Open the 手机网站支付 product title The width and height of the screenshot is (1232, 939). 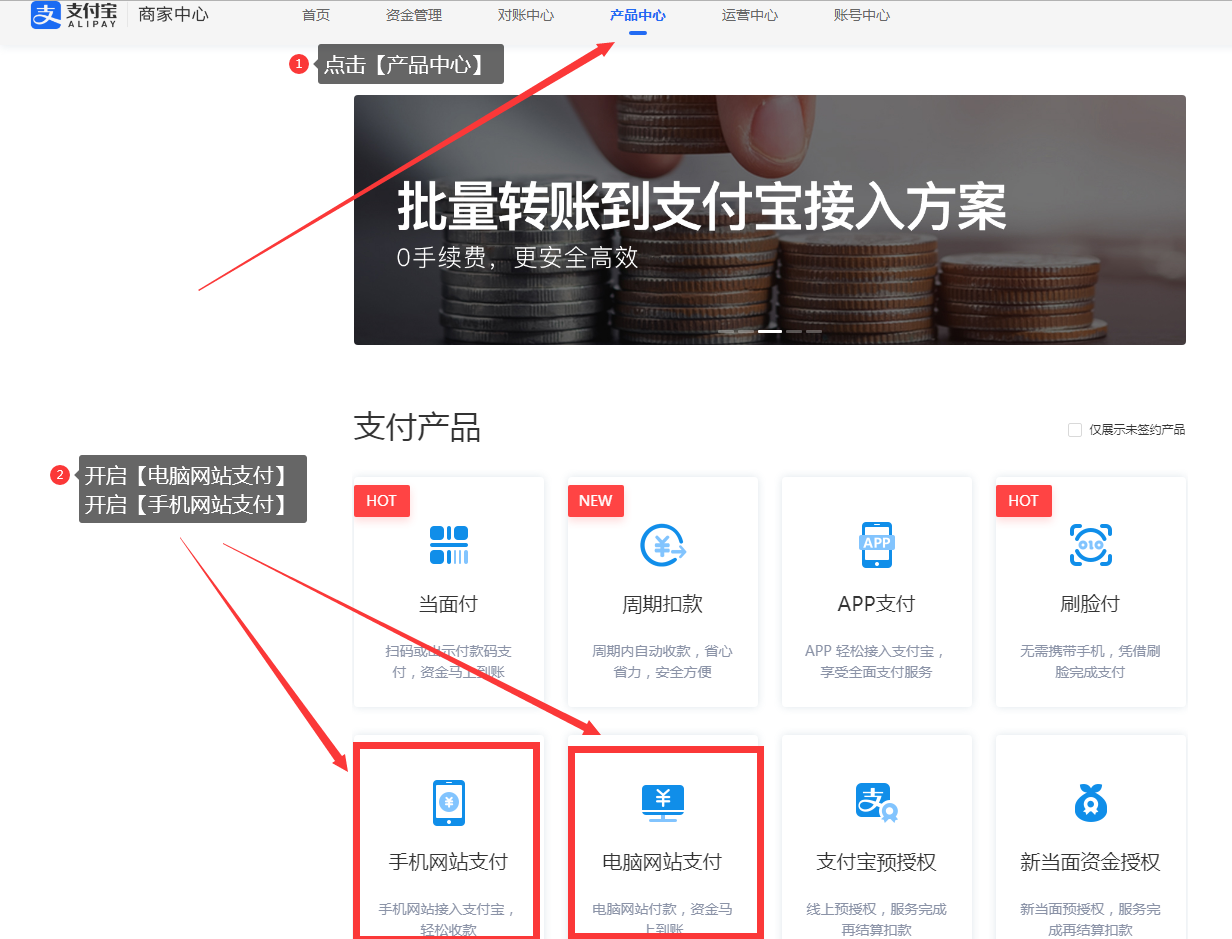tap(448, 862)
